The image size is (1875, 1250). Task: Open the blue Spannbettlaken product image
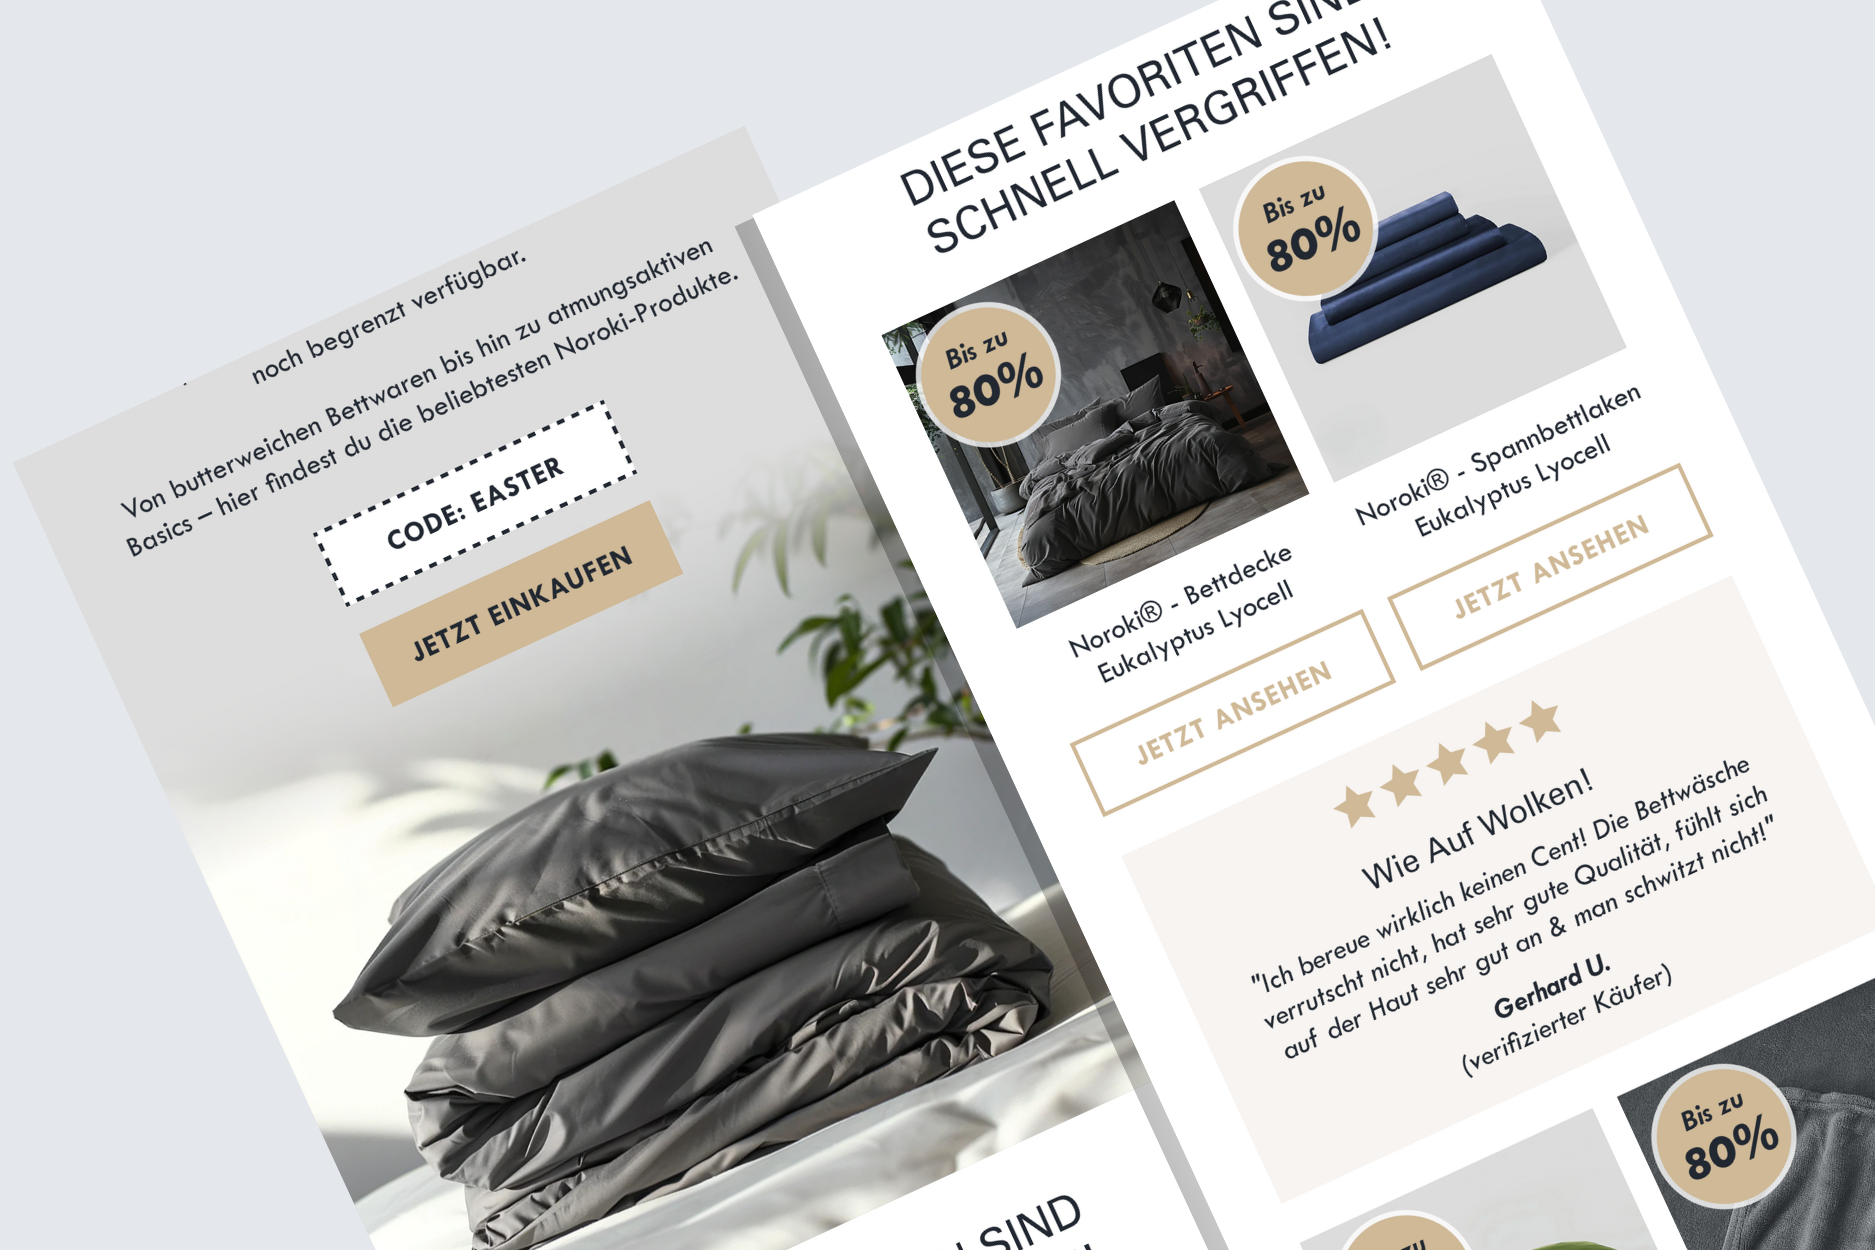click(1412, 268)
